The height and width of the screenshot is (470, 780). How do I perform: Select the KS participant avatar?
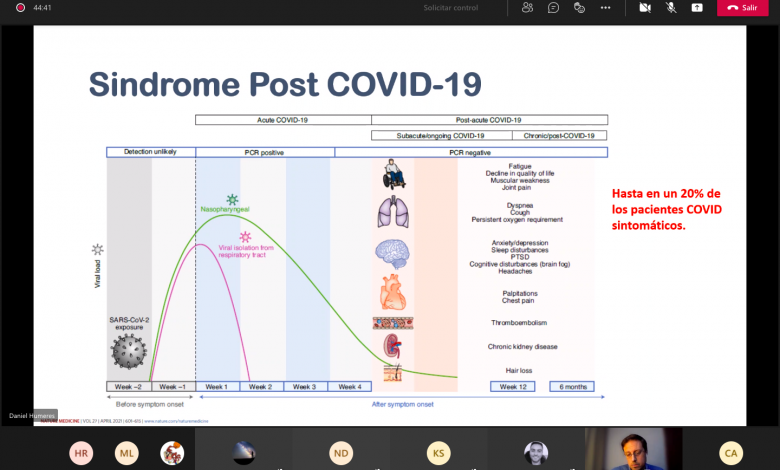(438, 453)
